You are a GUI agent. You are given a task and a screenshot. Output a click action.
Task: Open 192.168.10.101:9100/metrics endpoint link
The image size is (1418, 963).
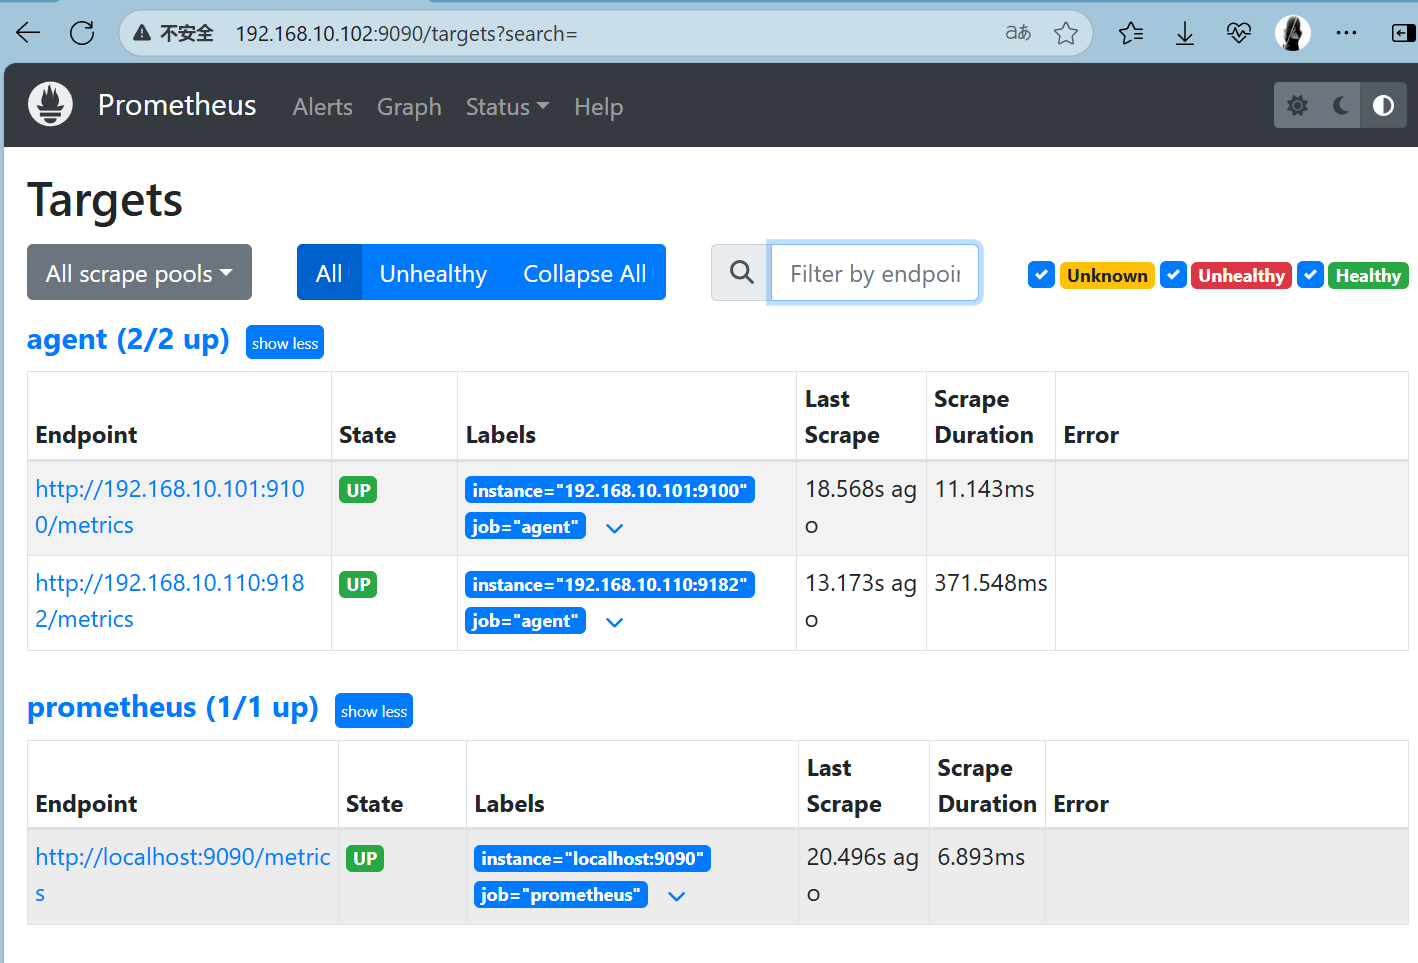tap(170, 507)
